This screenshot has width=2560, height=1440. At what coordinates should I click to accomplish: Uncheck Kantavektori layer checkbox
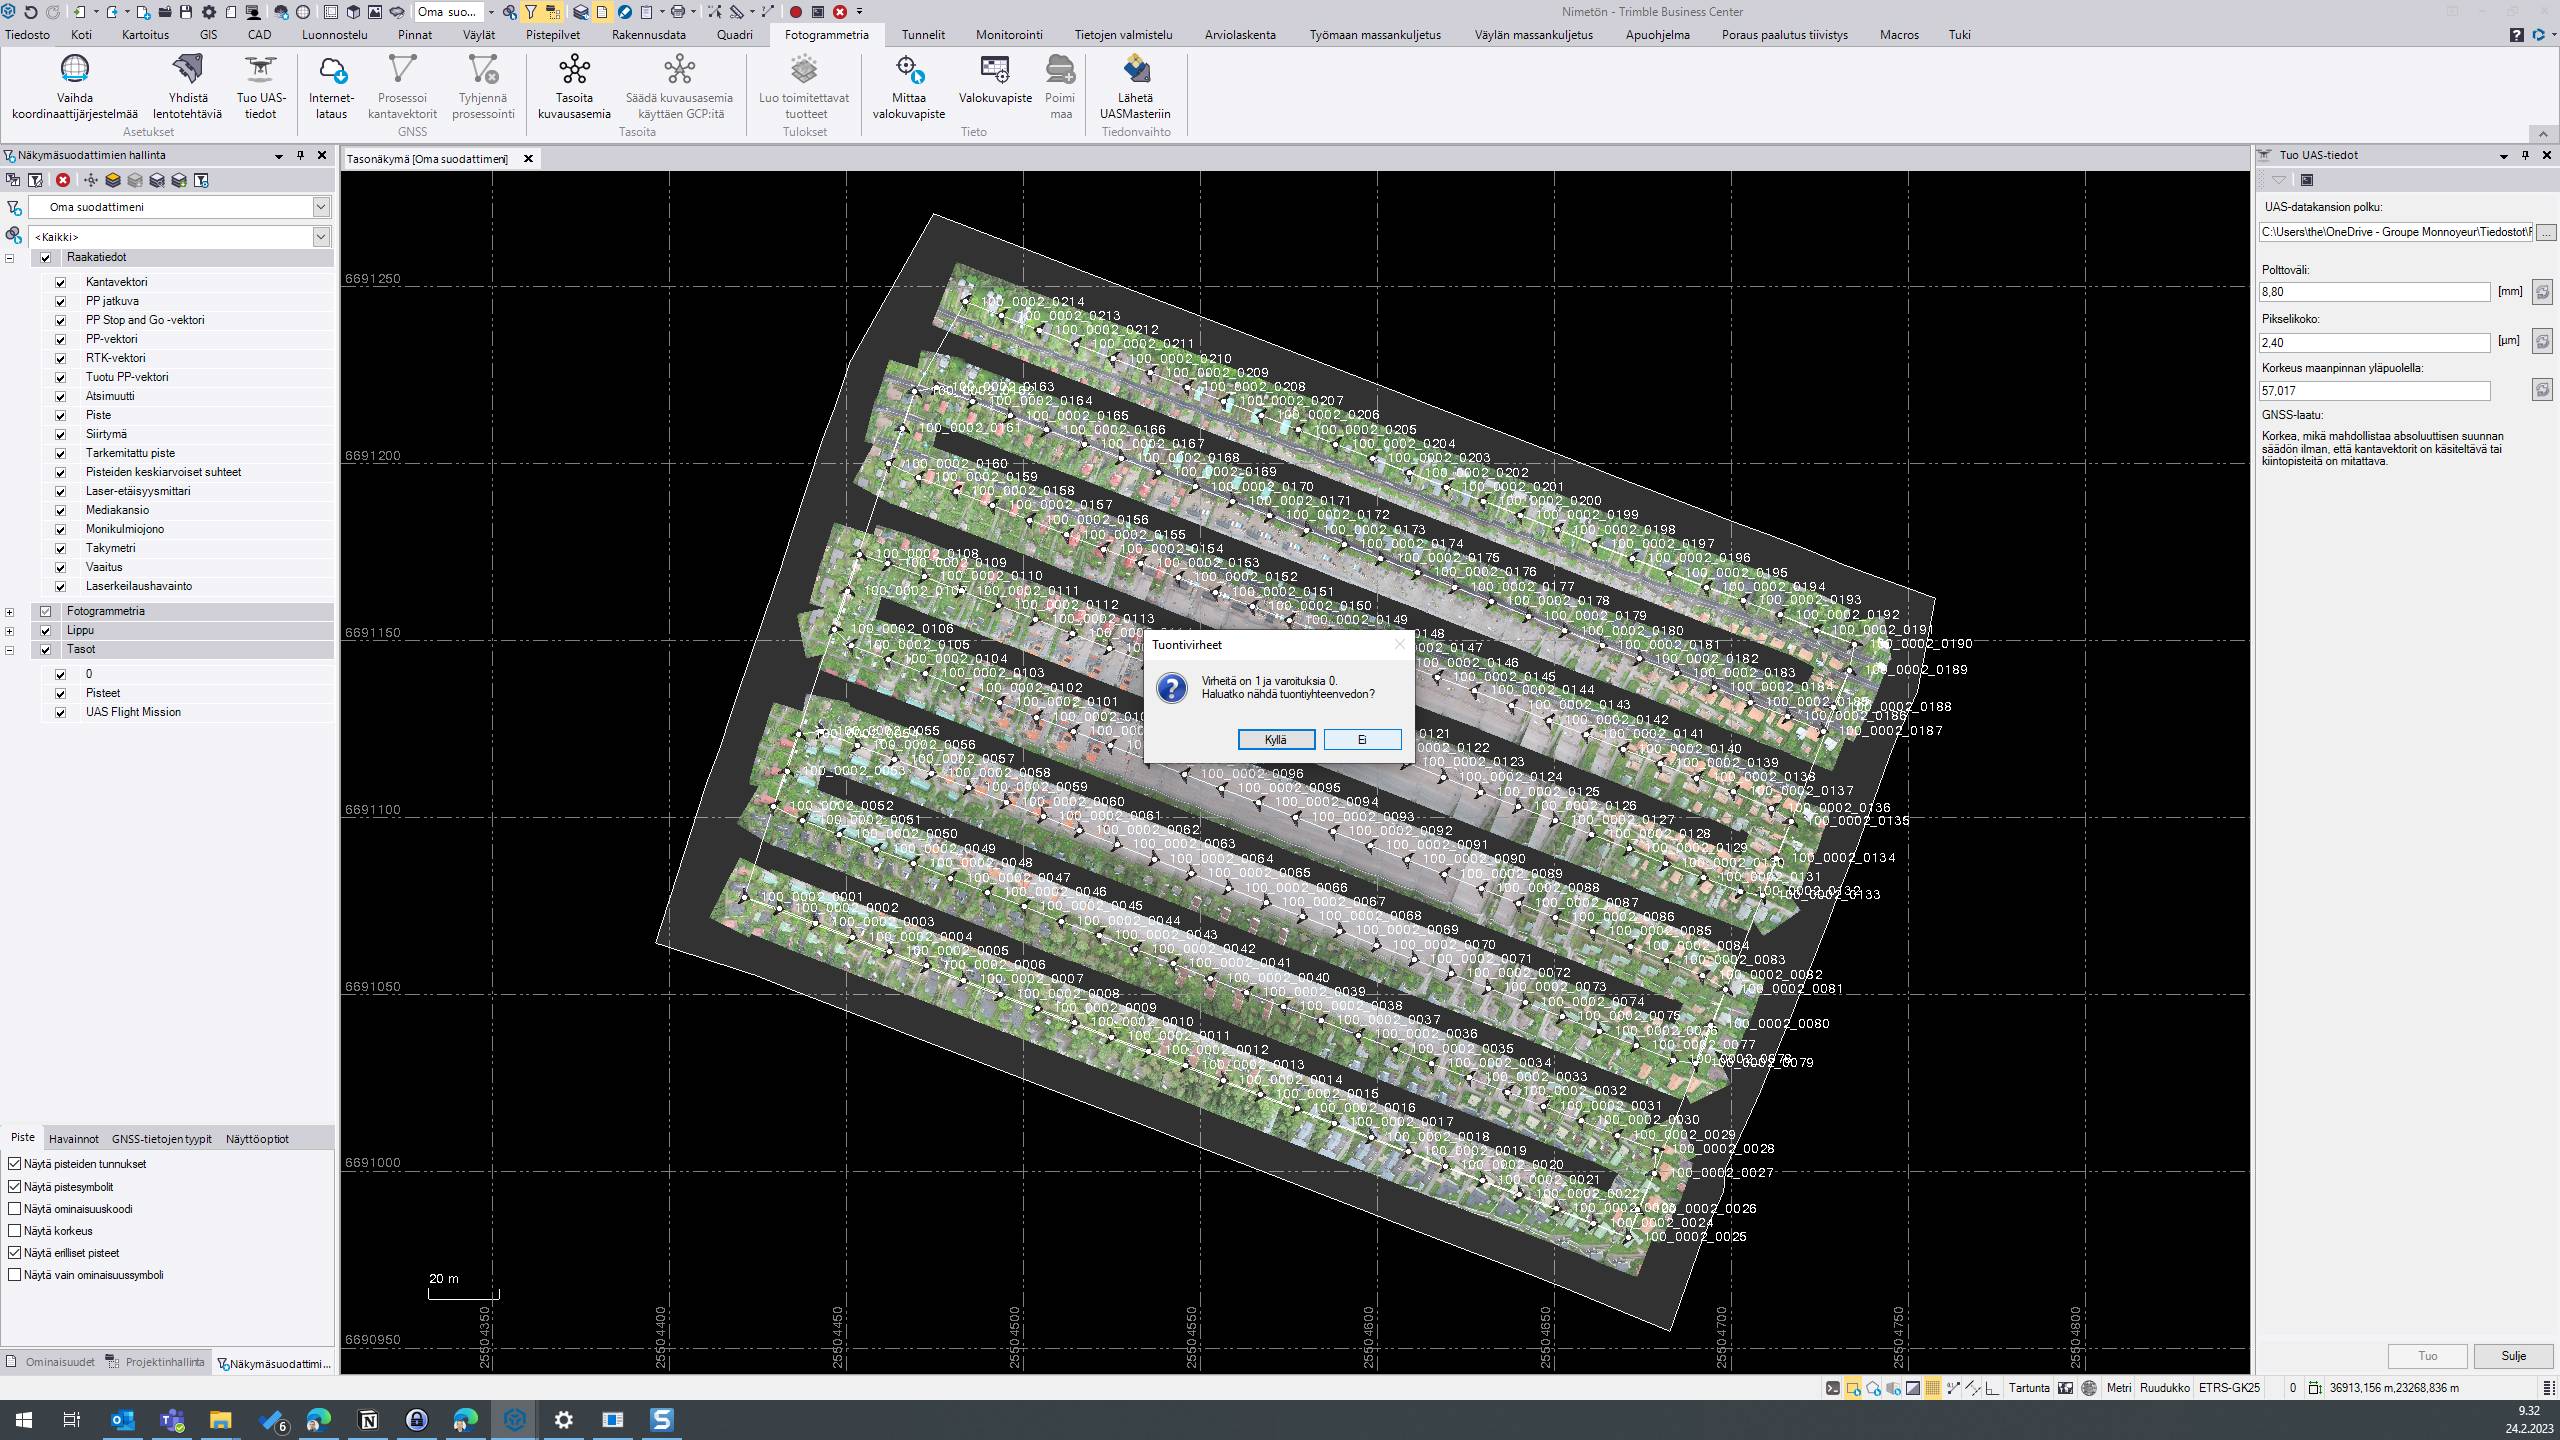(61, 283)
